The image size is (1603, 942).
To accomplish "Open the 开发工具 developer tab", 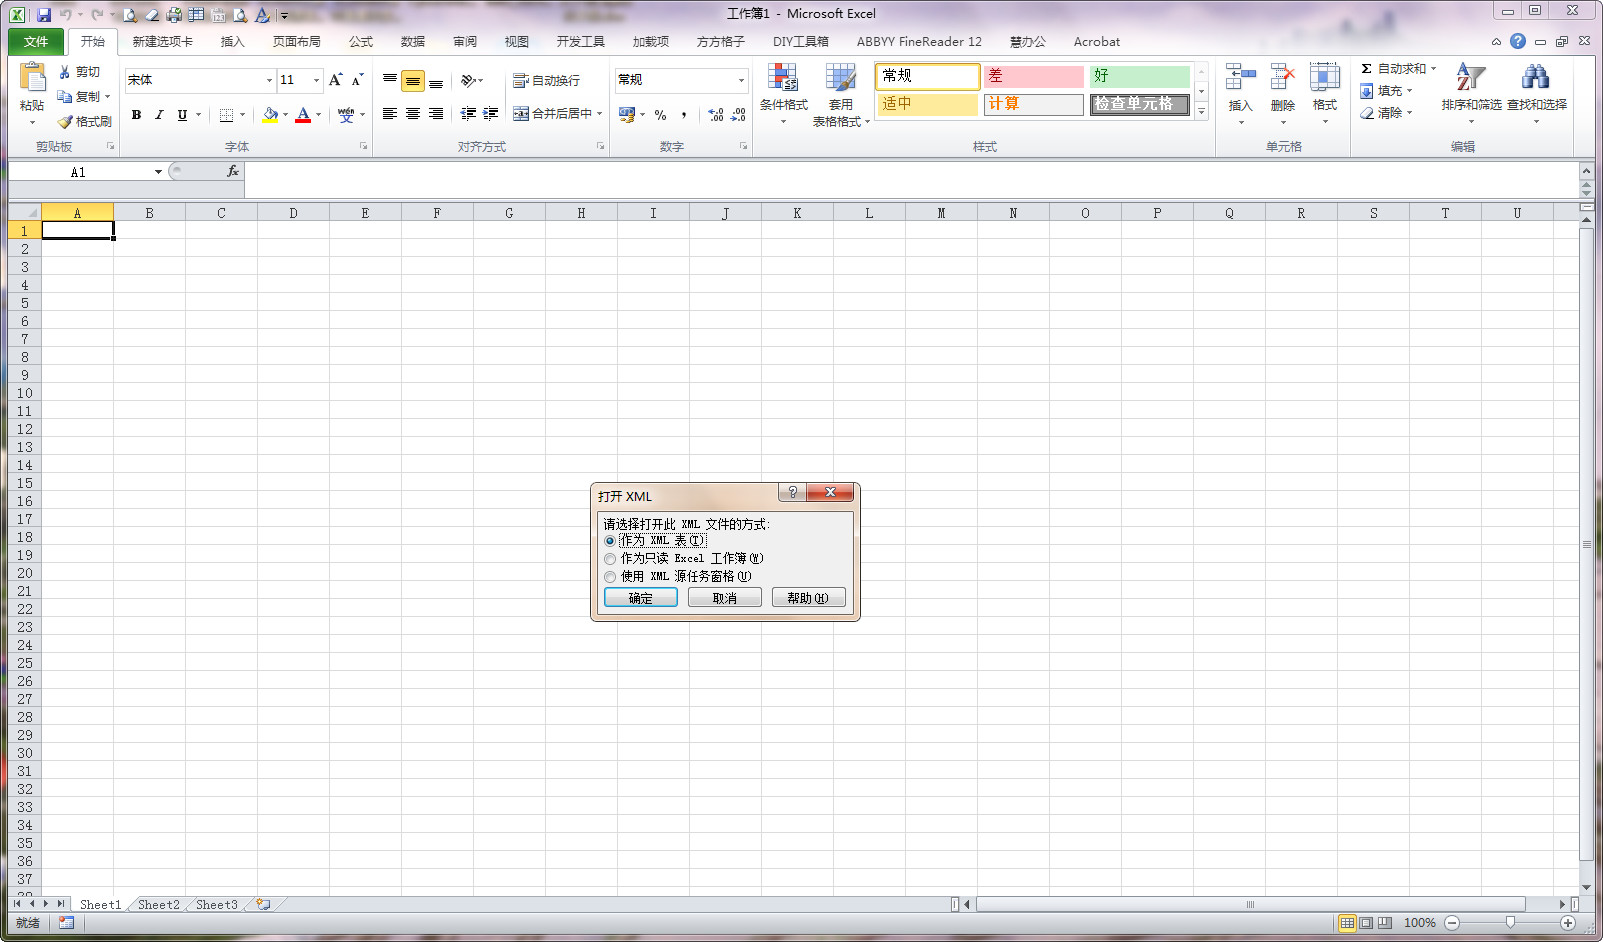I will 581,41.
